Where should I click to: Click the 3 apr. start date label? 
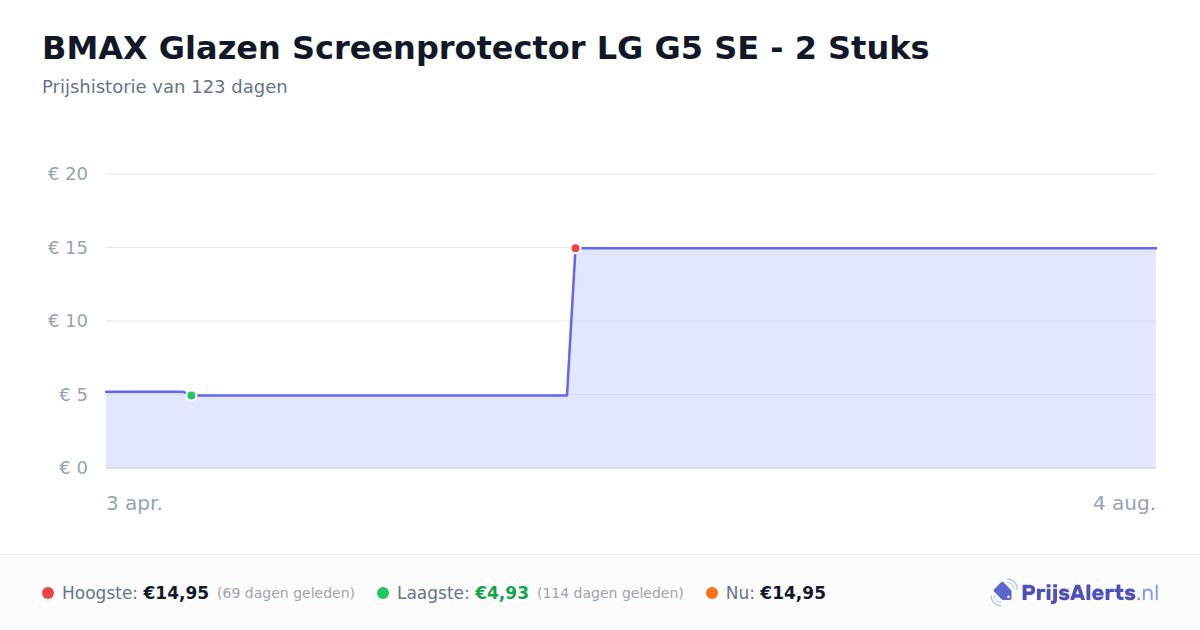tap(135, 503)
